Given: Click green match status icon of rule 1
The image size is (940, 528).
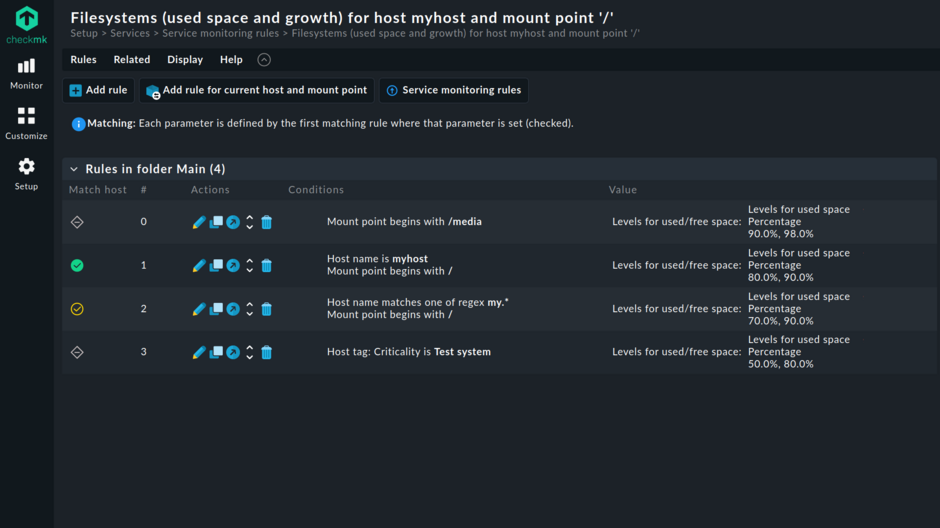Looking at the screenshot, I should point(77,265).
